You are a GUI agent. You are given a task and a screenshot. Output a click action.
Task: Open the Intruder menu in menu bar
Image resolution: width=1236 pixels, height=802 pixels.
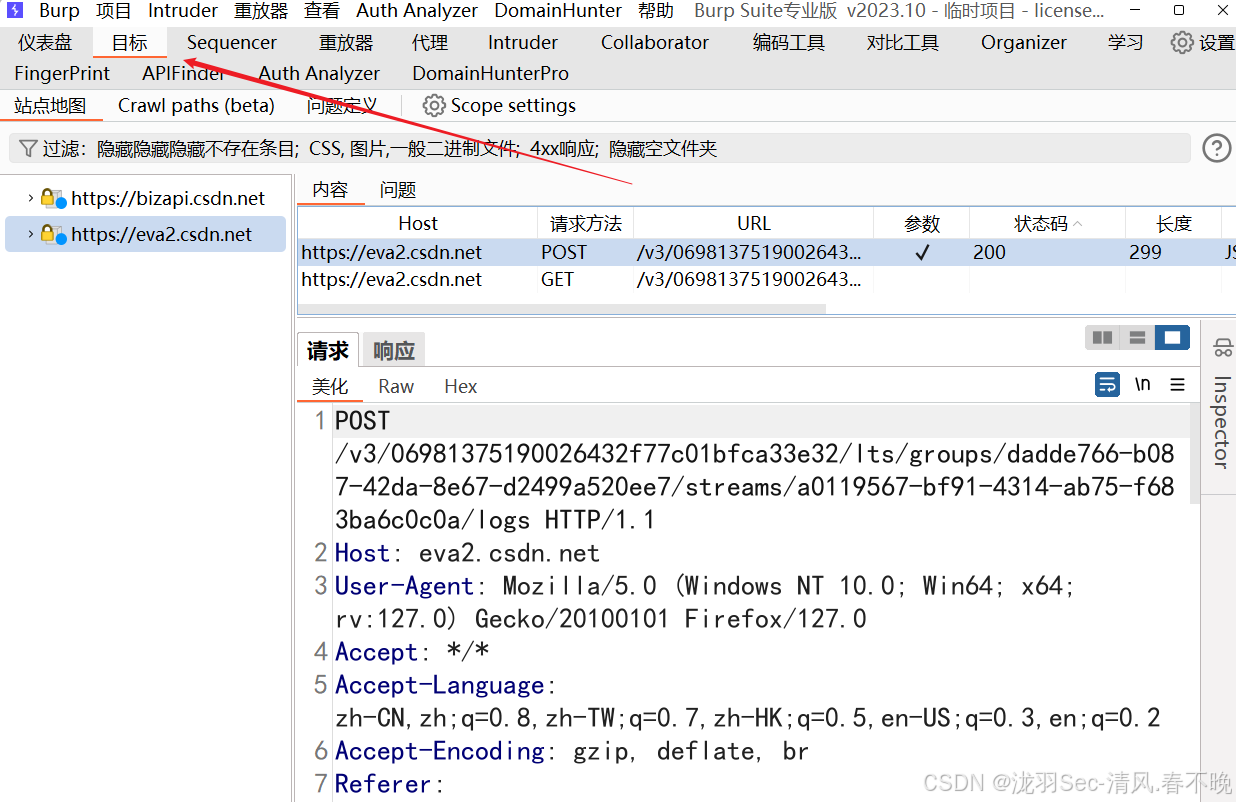click(183, 11)
